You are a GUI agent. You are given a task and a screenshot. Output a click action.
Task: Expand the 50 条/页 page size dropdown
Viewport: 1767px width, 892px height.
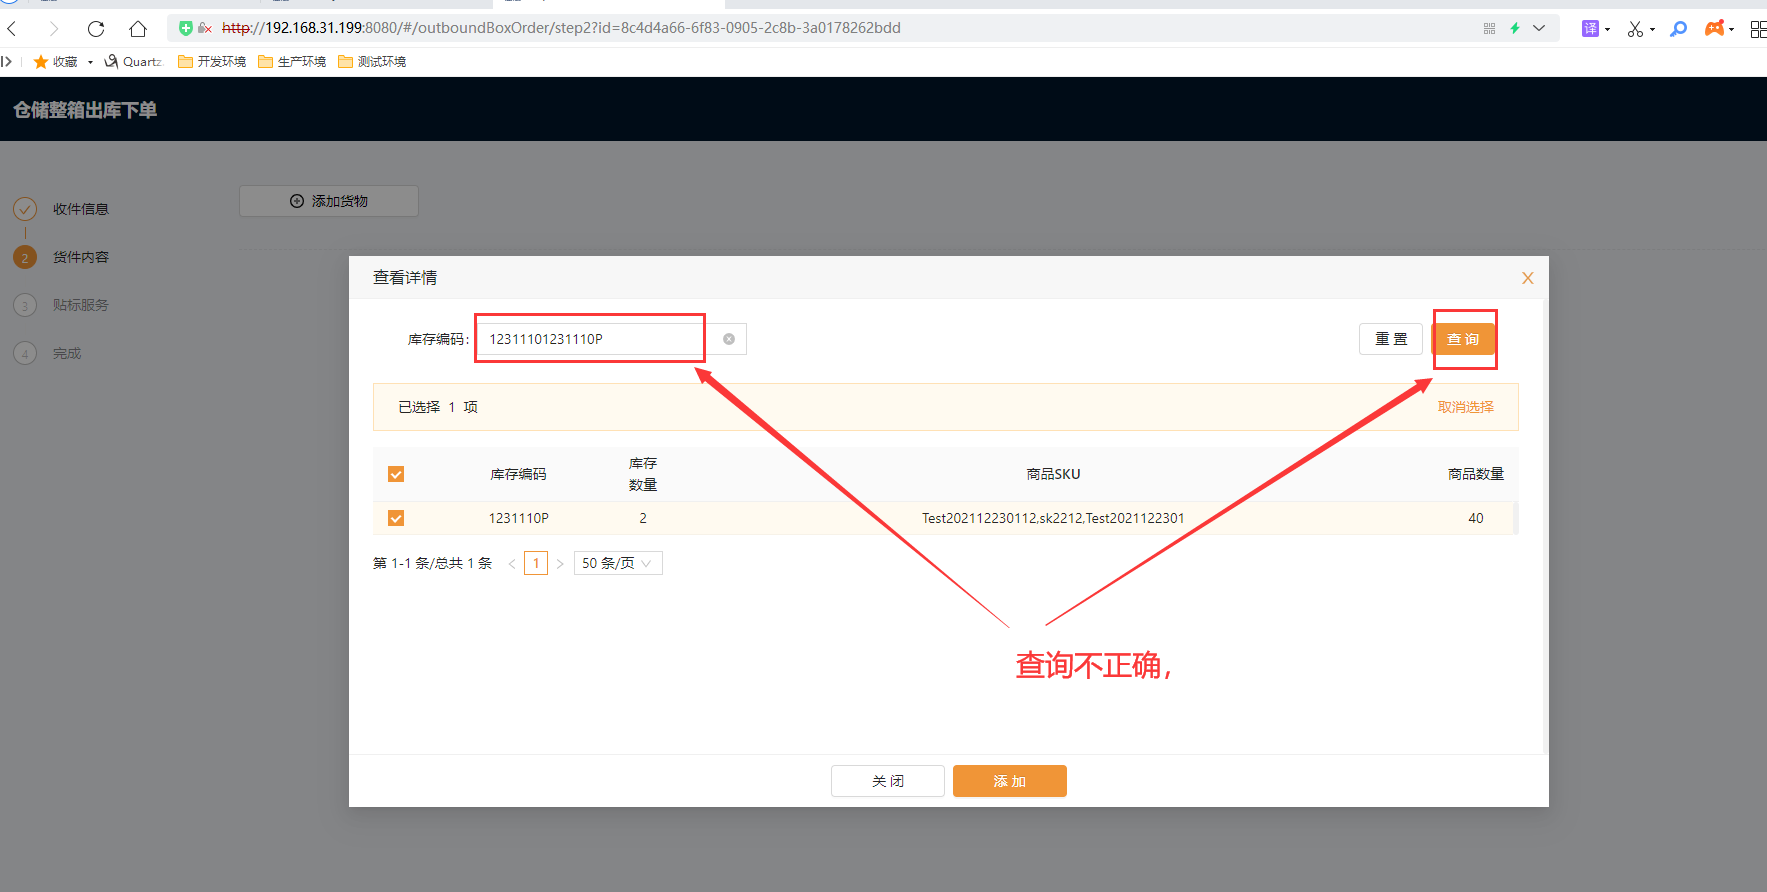(x=617, y=563)
